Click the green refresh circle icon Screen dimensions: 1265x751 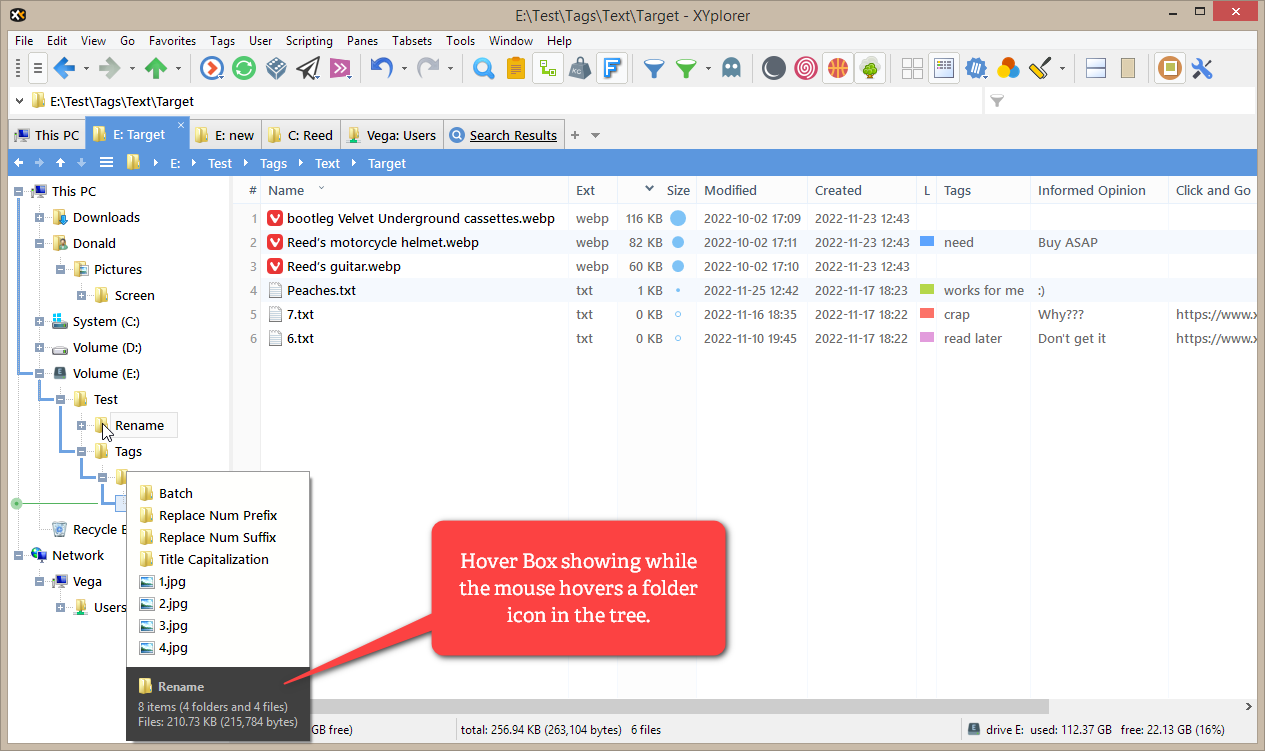point(243,68)
